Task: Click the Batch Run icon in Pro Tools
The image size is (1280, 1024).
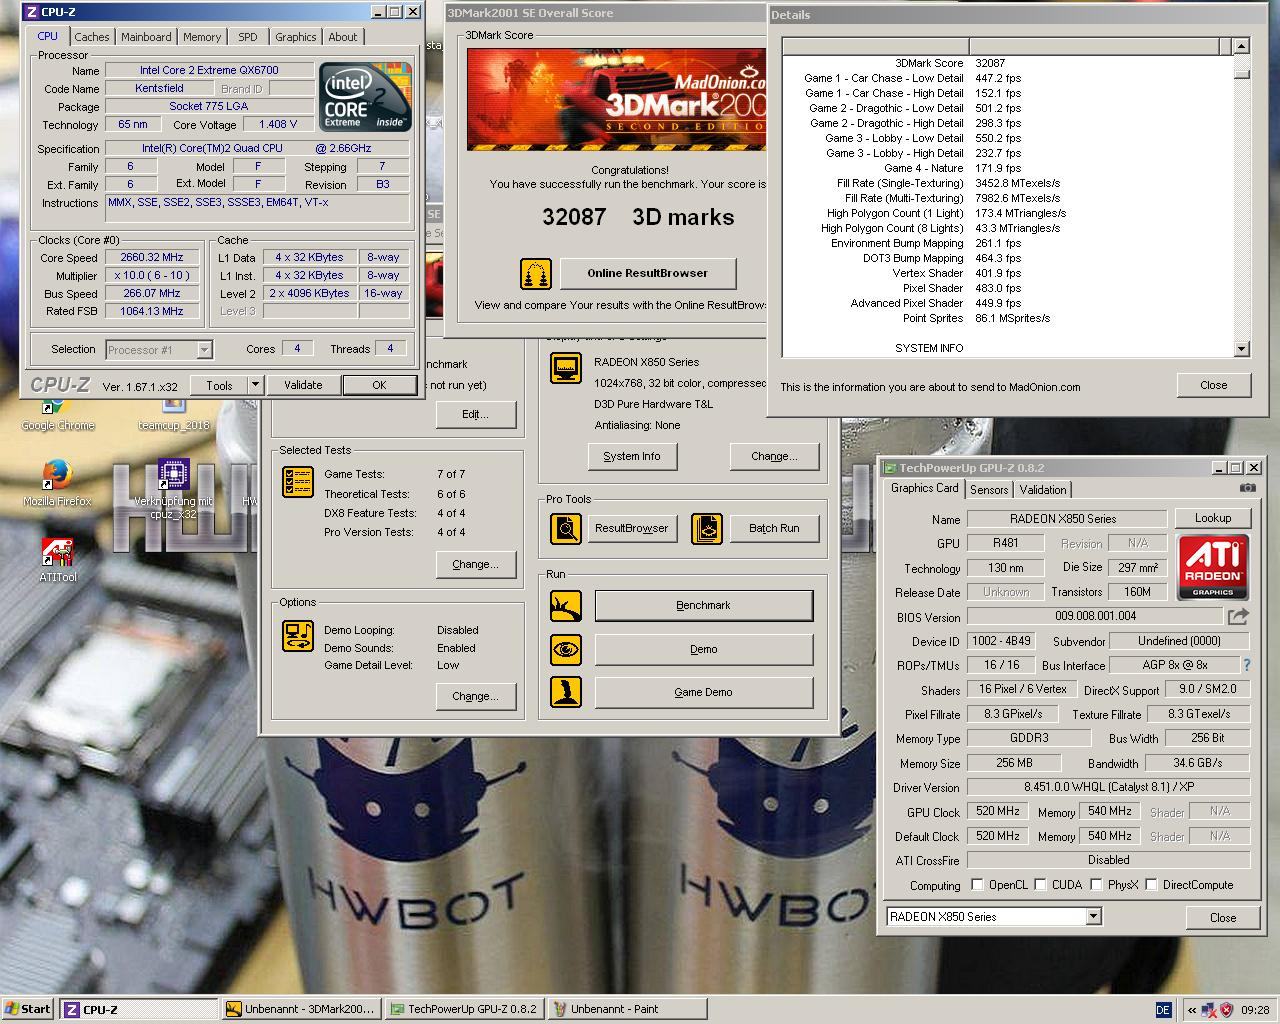Action: (x=706, y=528)
